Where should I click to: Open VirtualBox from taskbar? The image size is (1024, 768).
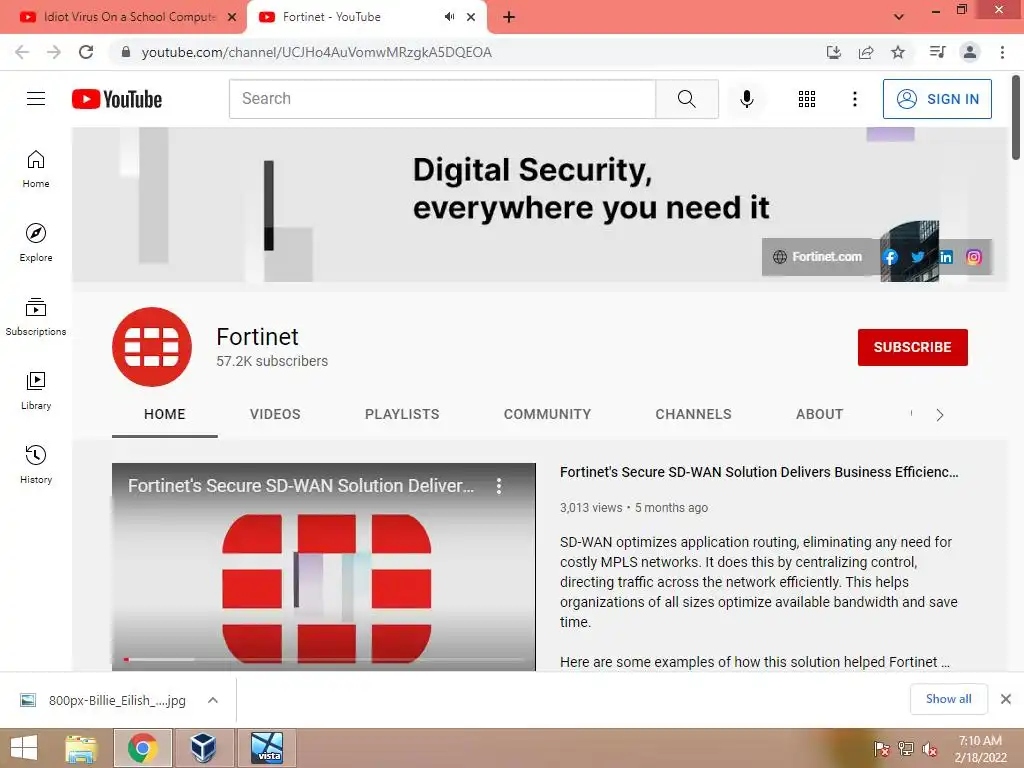pos(204,748)
